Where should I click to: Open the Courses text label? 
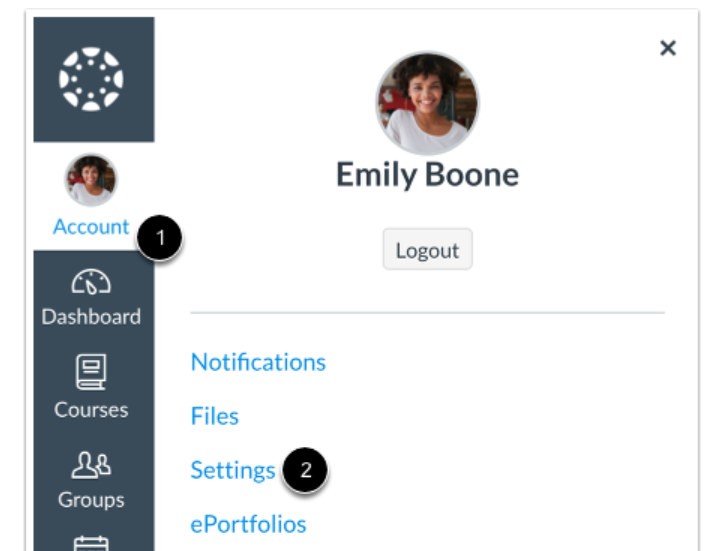click(91, 410)
